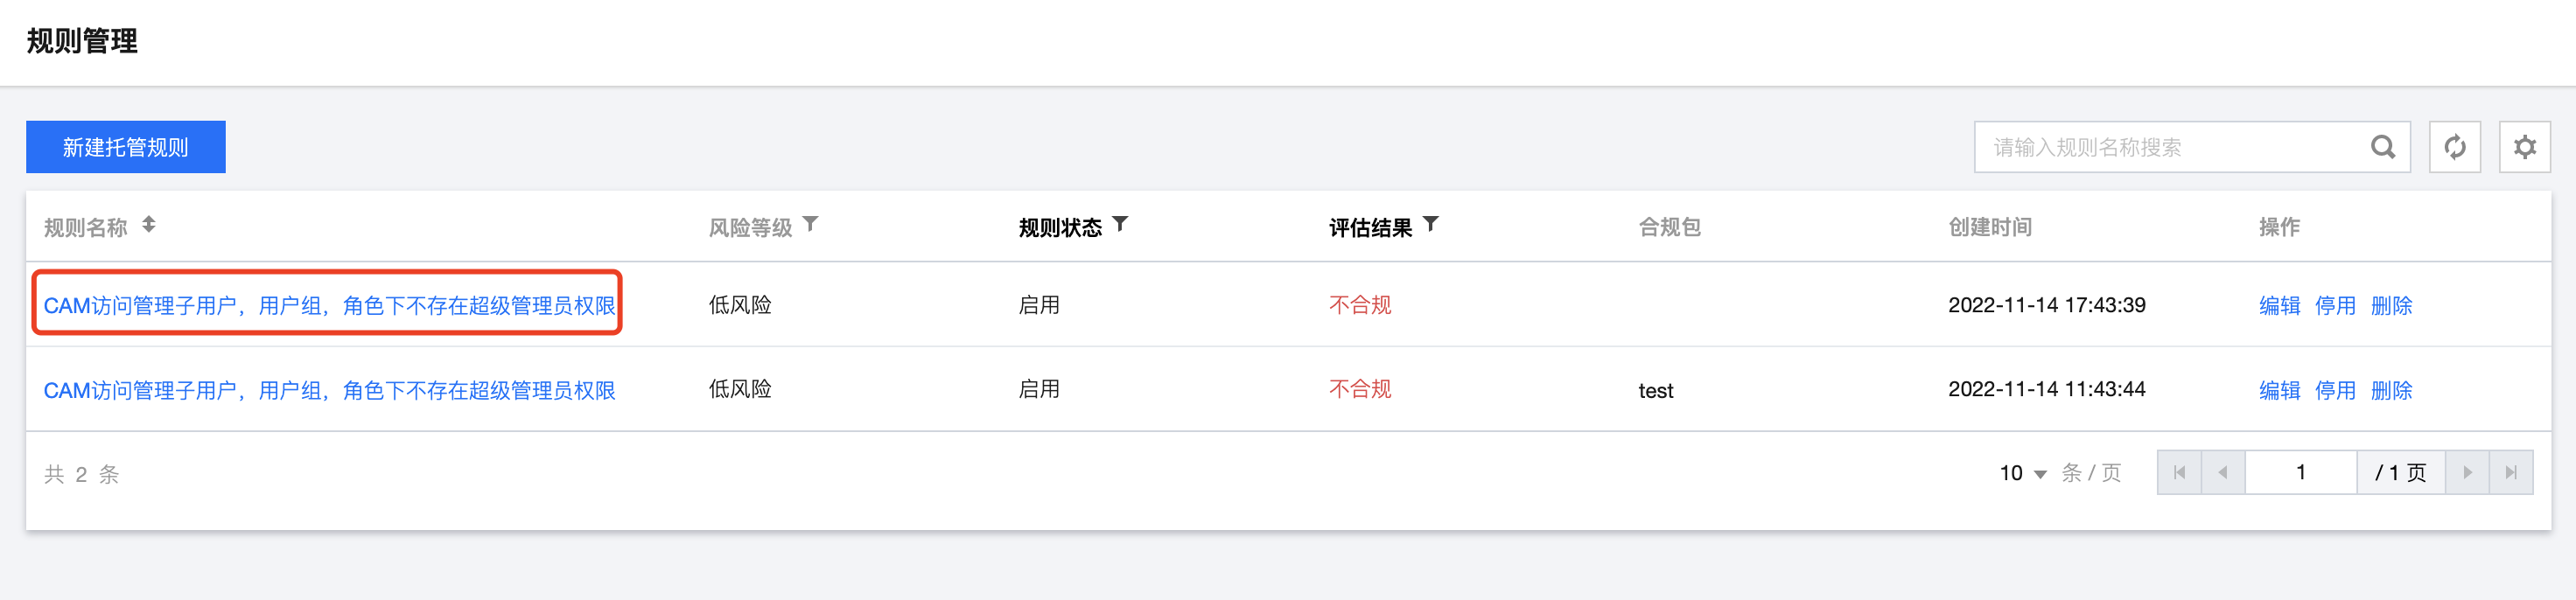Filter by risk level (风险等级)
The height and width of the screenshot is (600, 2576).
811,225
